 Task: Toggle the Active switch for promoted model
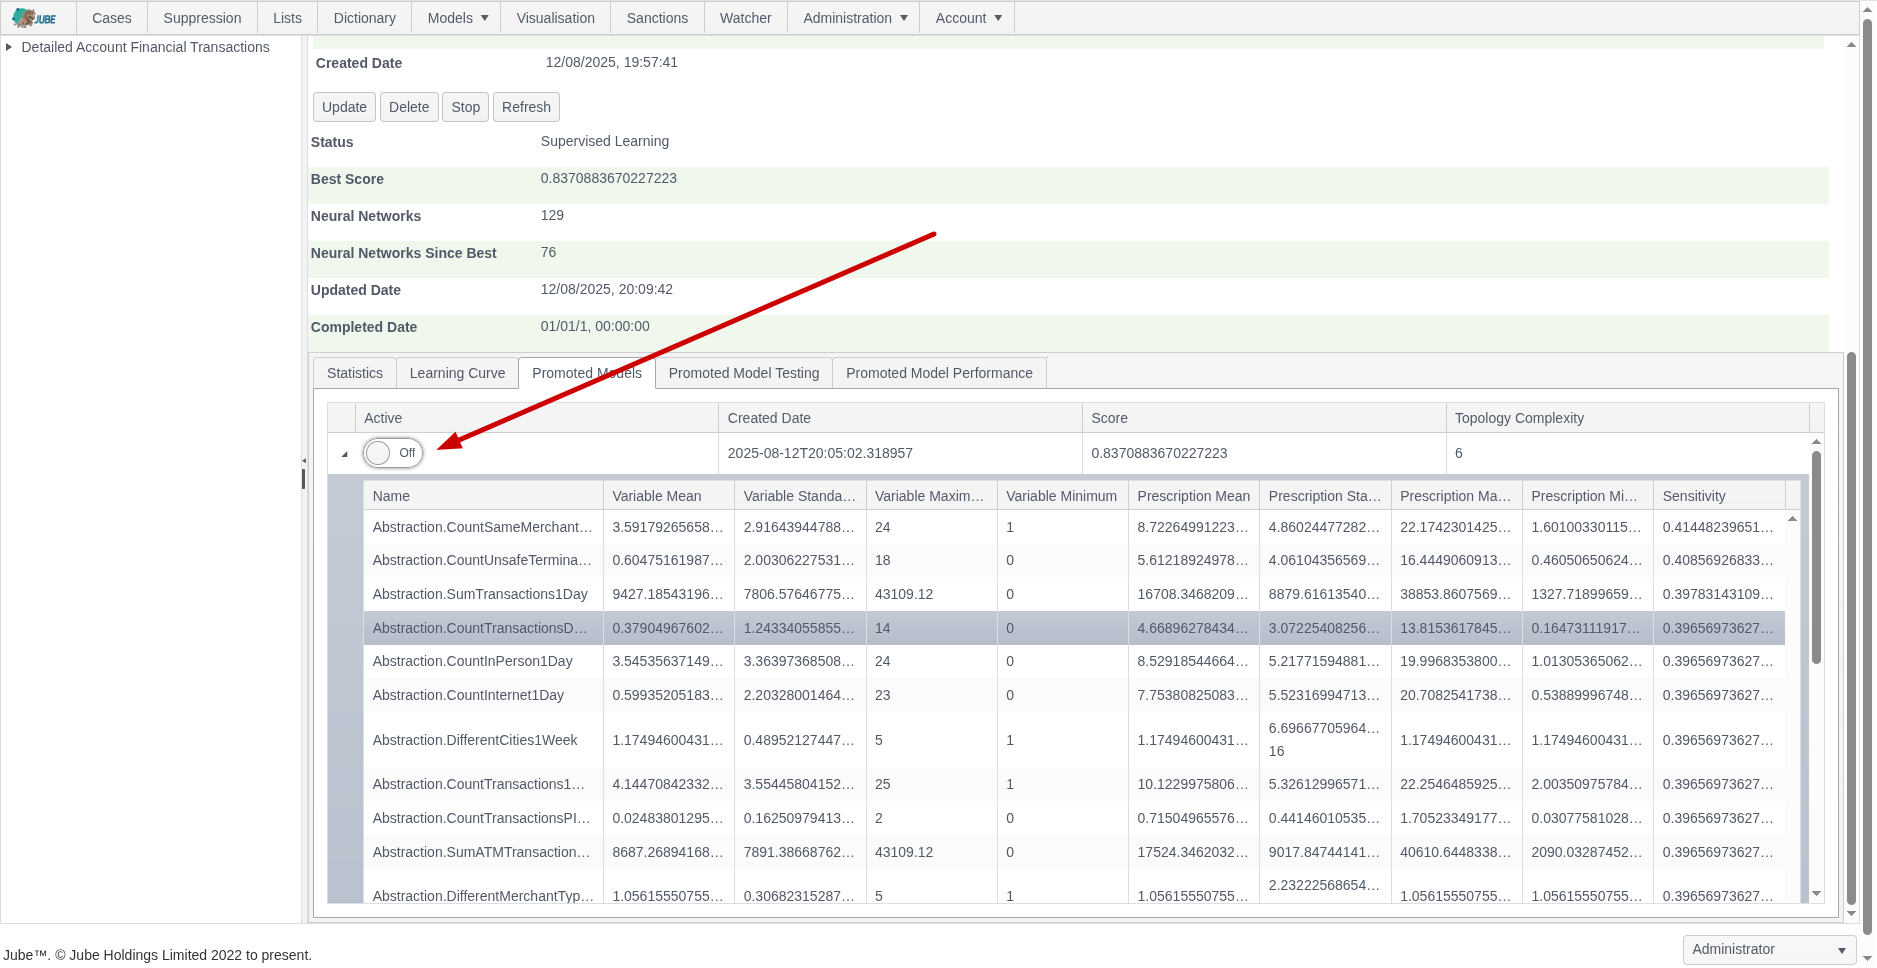(393, 453)
